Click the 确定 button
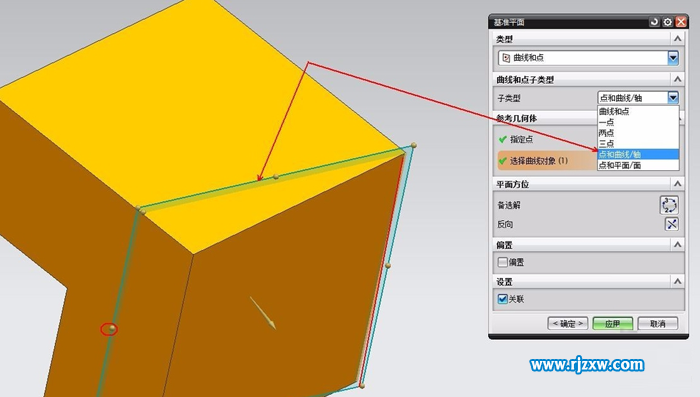 tap(568, 323)
